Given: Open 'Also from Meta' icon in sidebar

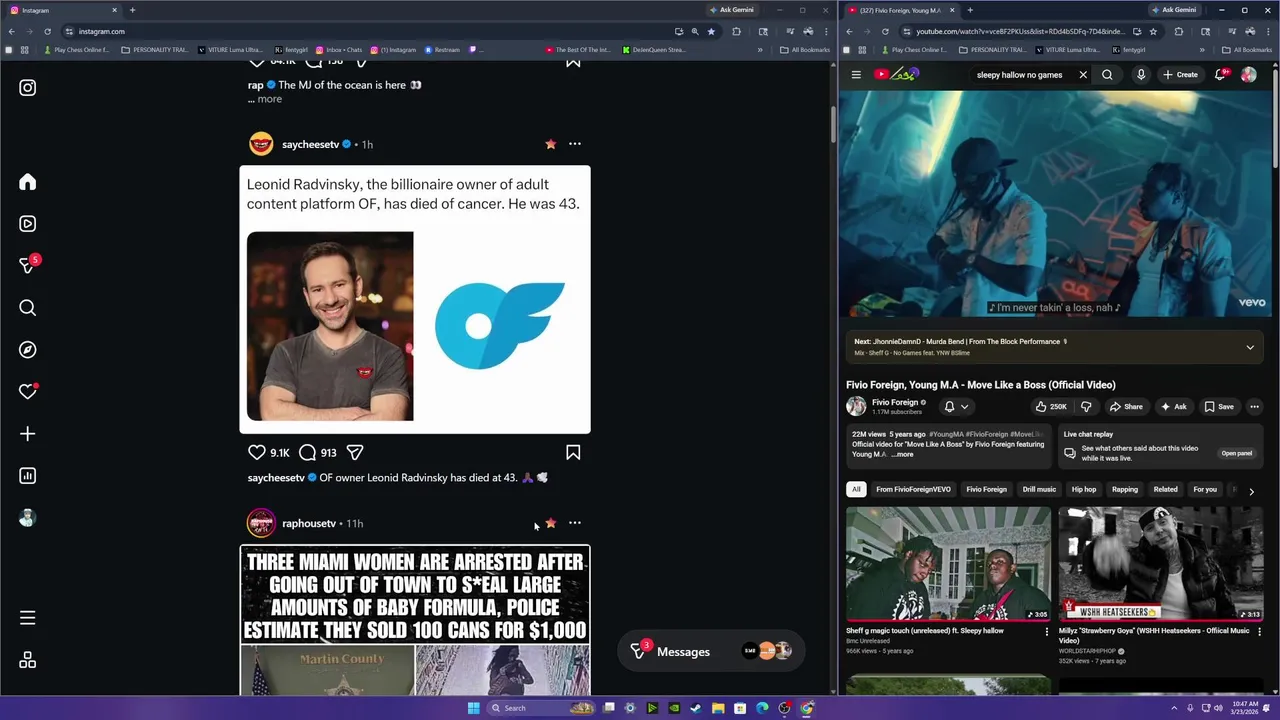Looking at the screenshot, I should pyautogui.click(x=28, y=660).
